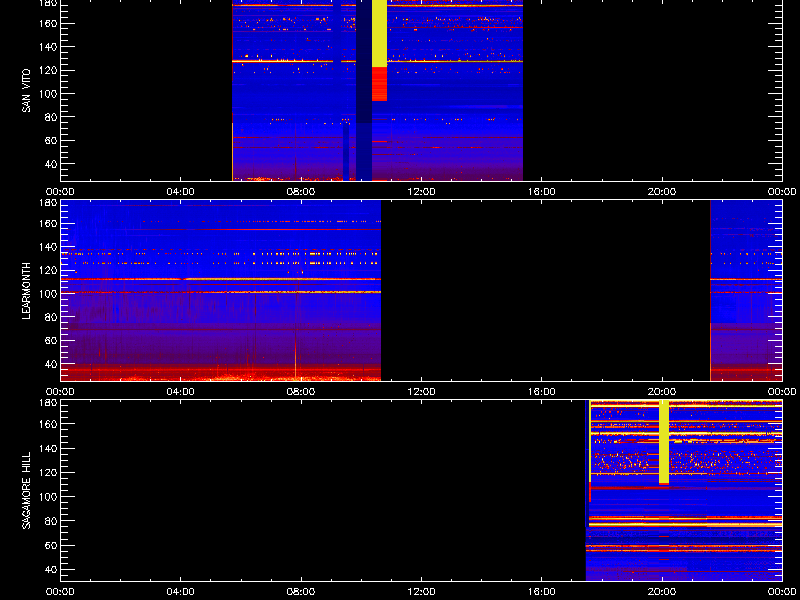Viewport: 800px width, 600px height.
Task: Select 04:00 on San Vito time axis
Action: click(x=181, y=192)
